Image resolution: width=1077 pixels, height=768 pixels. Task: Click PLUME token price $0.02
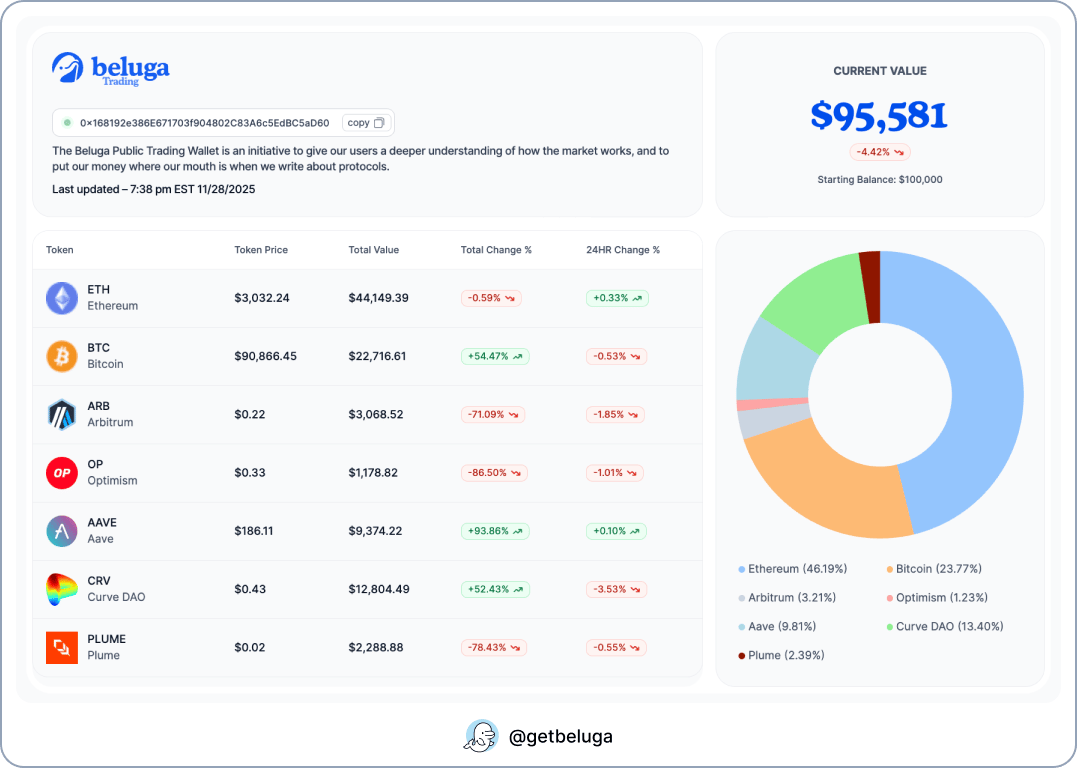coord(250,648)
